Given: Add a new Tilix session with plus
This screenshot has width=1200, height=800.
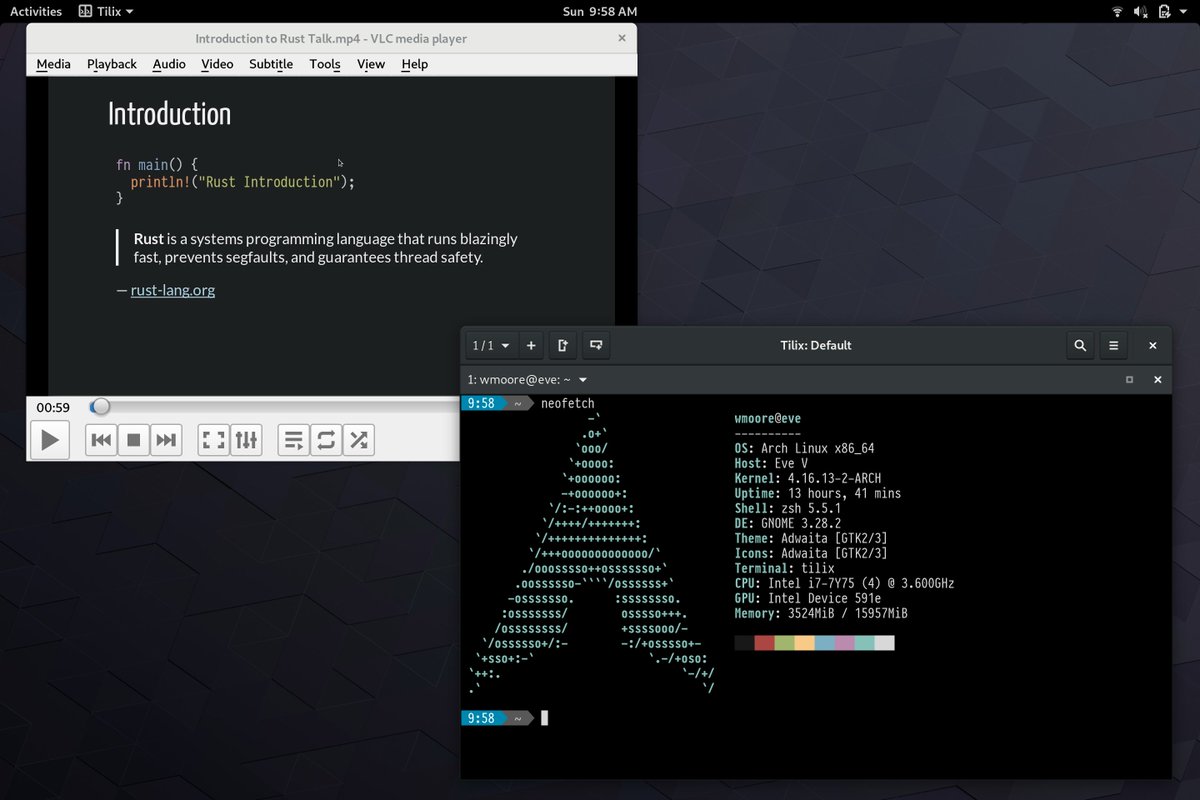Looking at the screenshot, I should click(x=531, y=345).
